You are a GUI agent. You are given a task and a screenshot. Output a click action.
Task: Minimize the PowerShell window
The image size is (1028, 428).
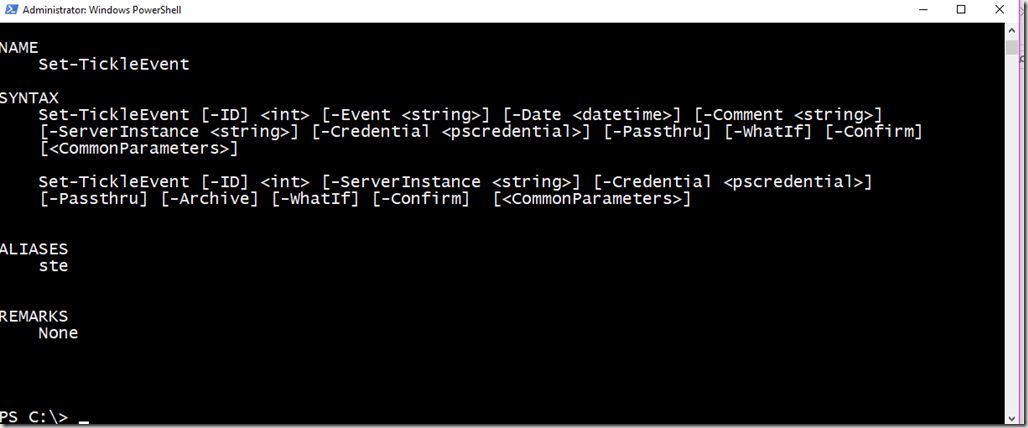point(922,10)
